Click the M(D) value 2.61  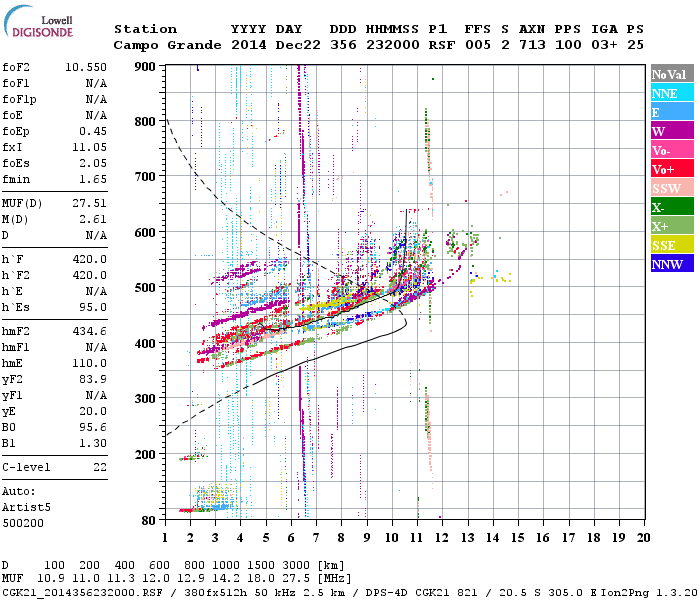tap(93, 220)
